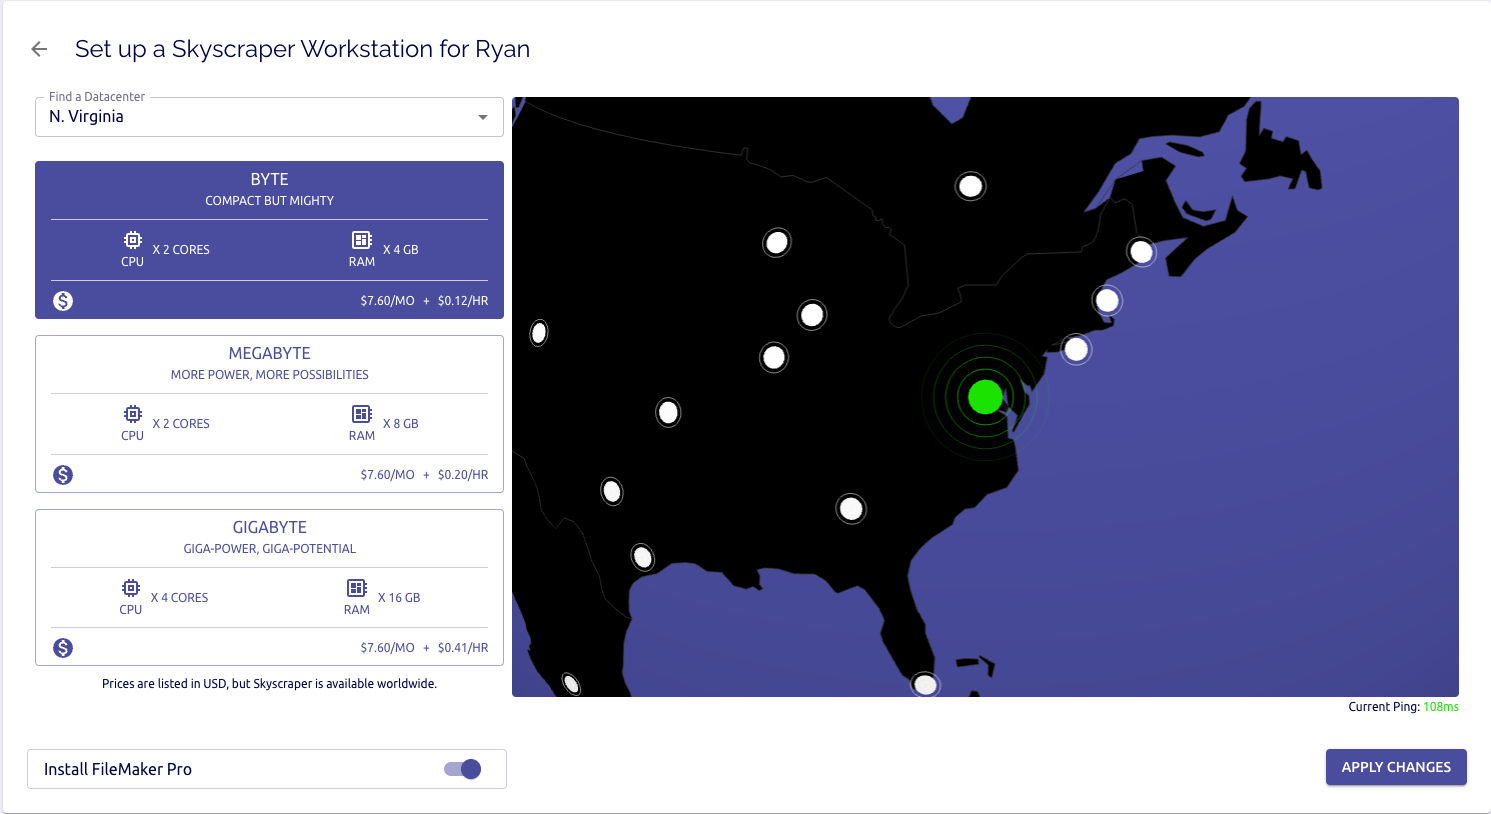Click the dollar icon in GIGABYTE plan
1491x814 pixels.
click(63, 648)
